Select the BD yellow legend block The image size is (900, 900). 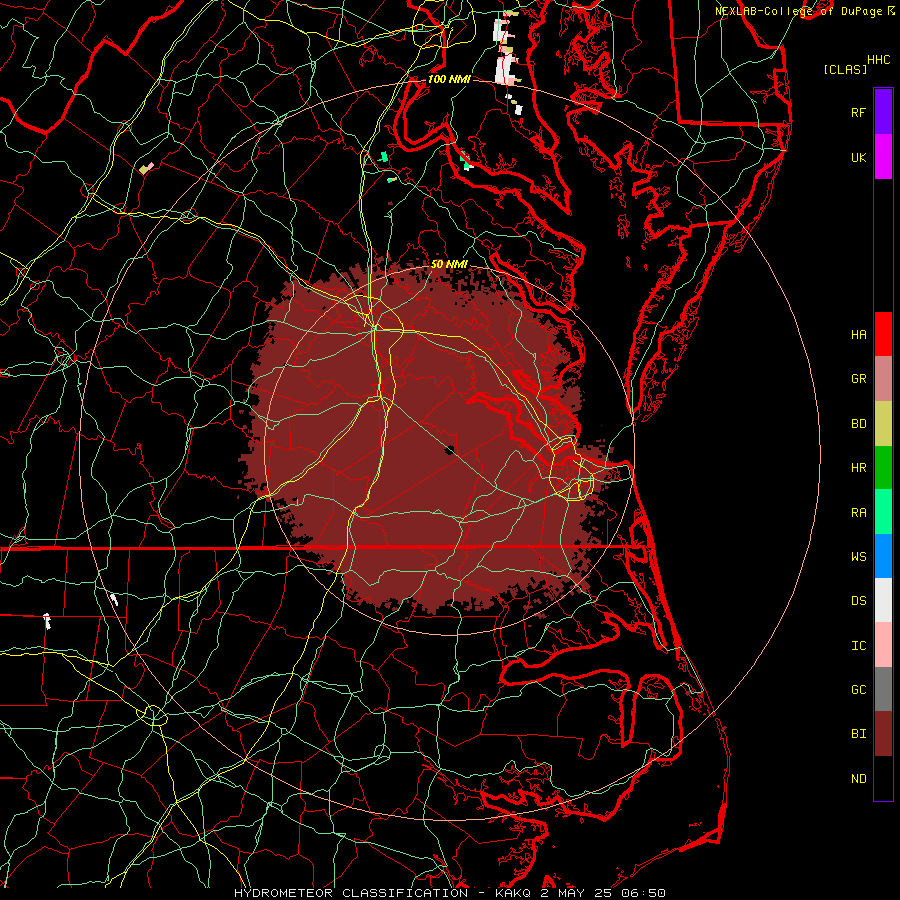(883, 423)
